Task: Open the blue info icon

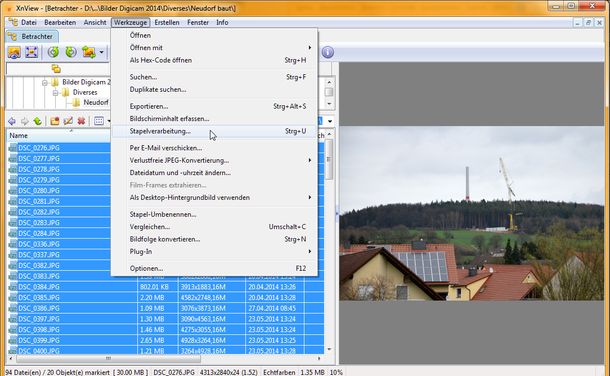Action: point(328,52)
